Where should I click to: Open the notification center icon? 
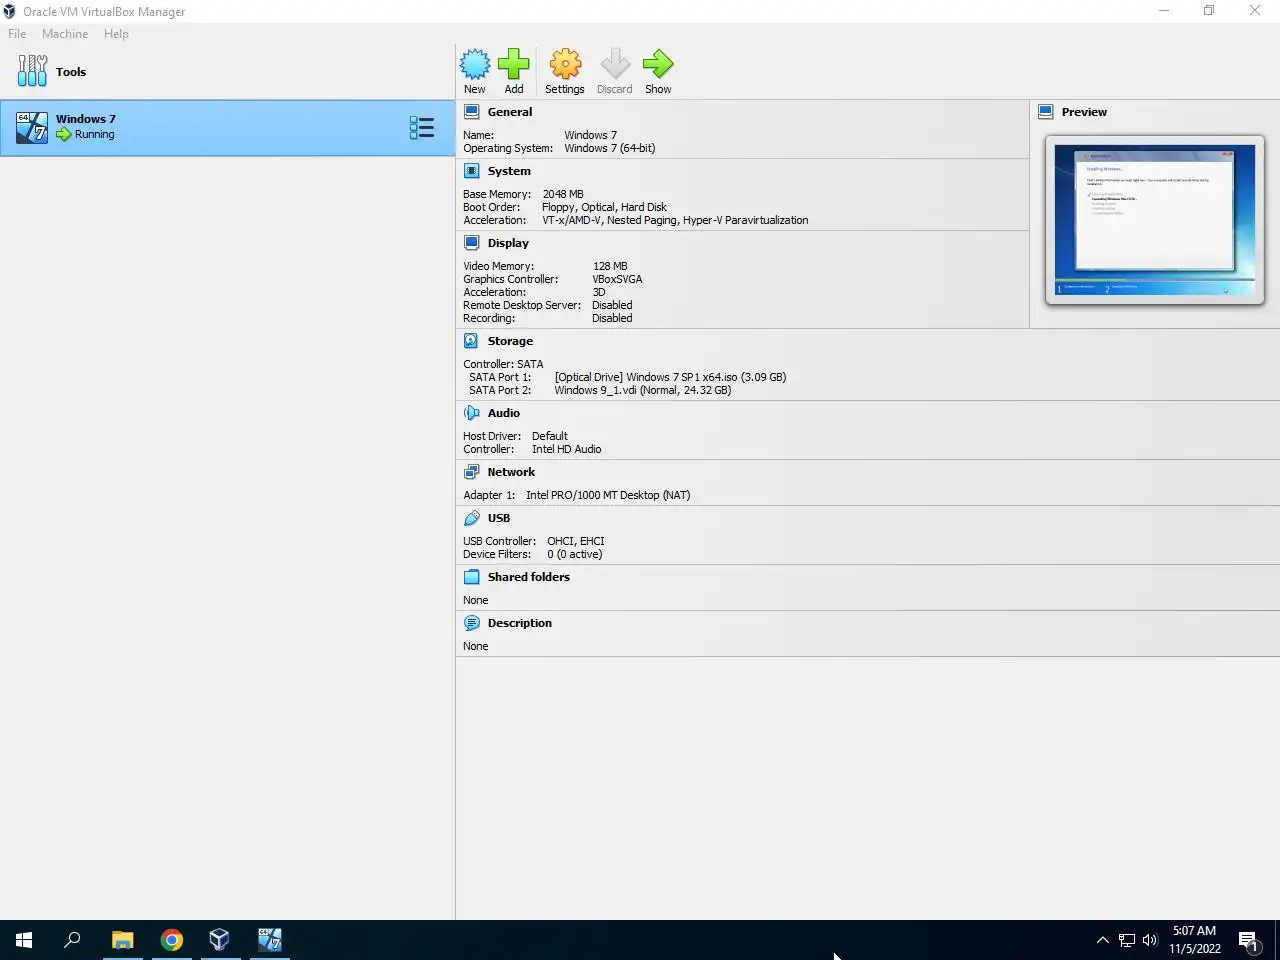click(x=1249, y=940)
